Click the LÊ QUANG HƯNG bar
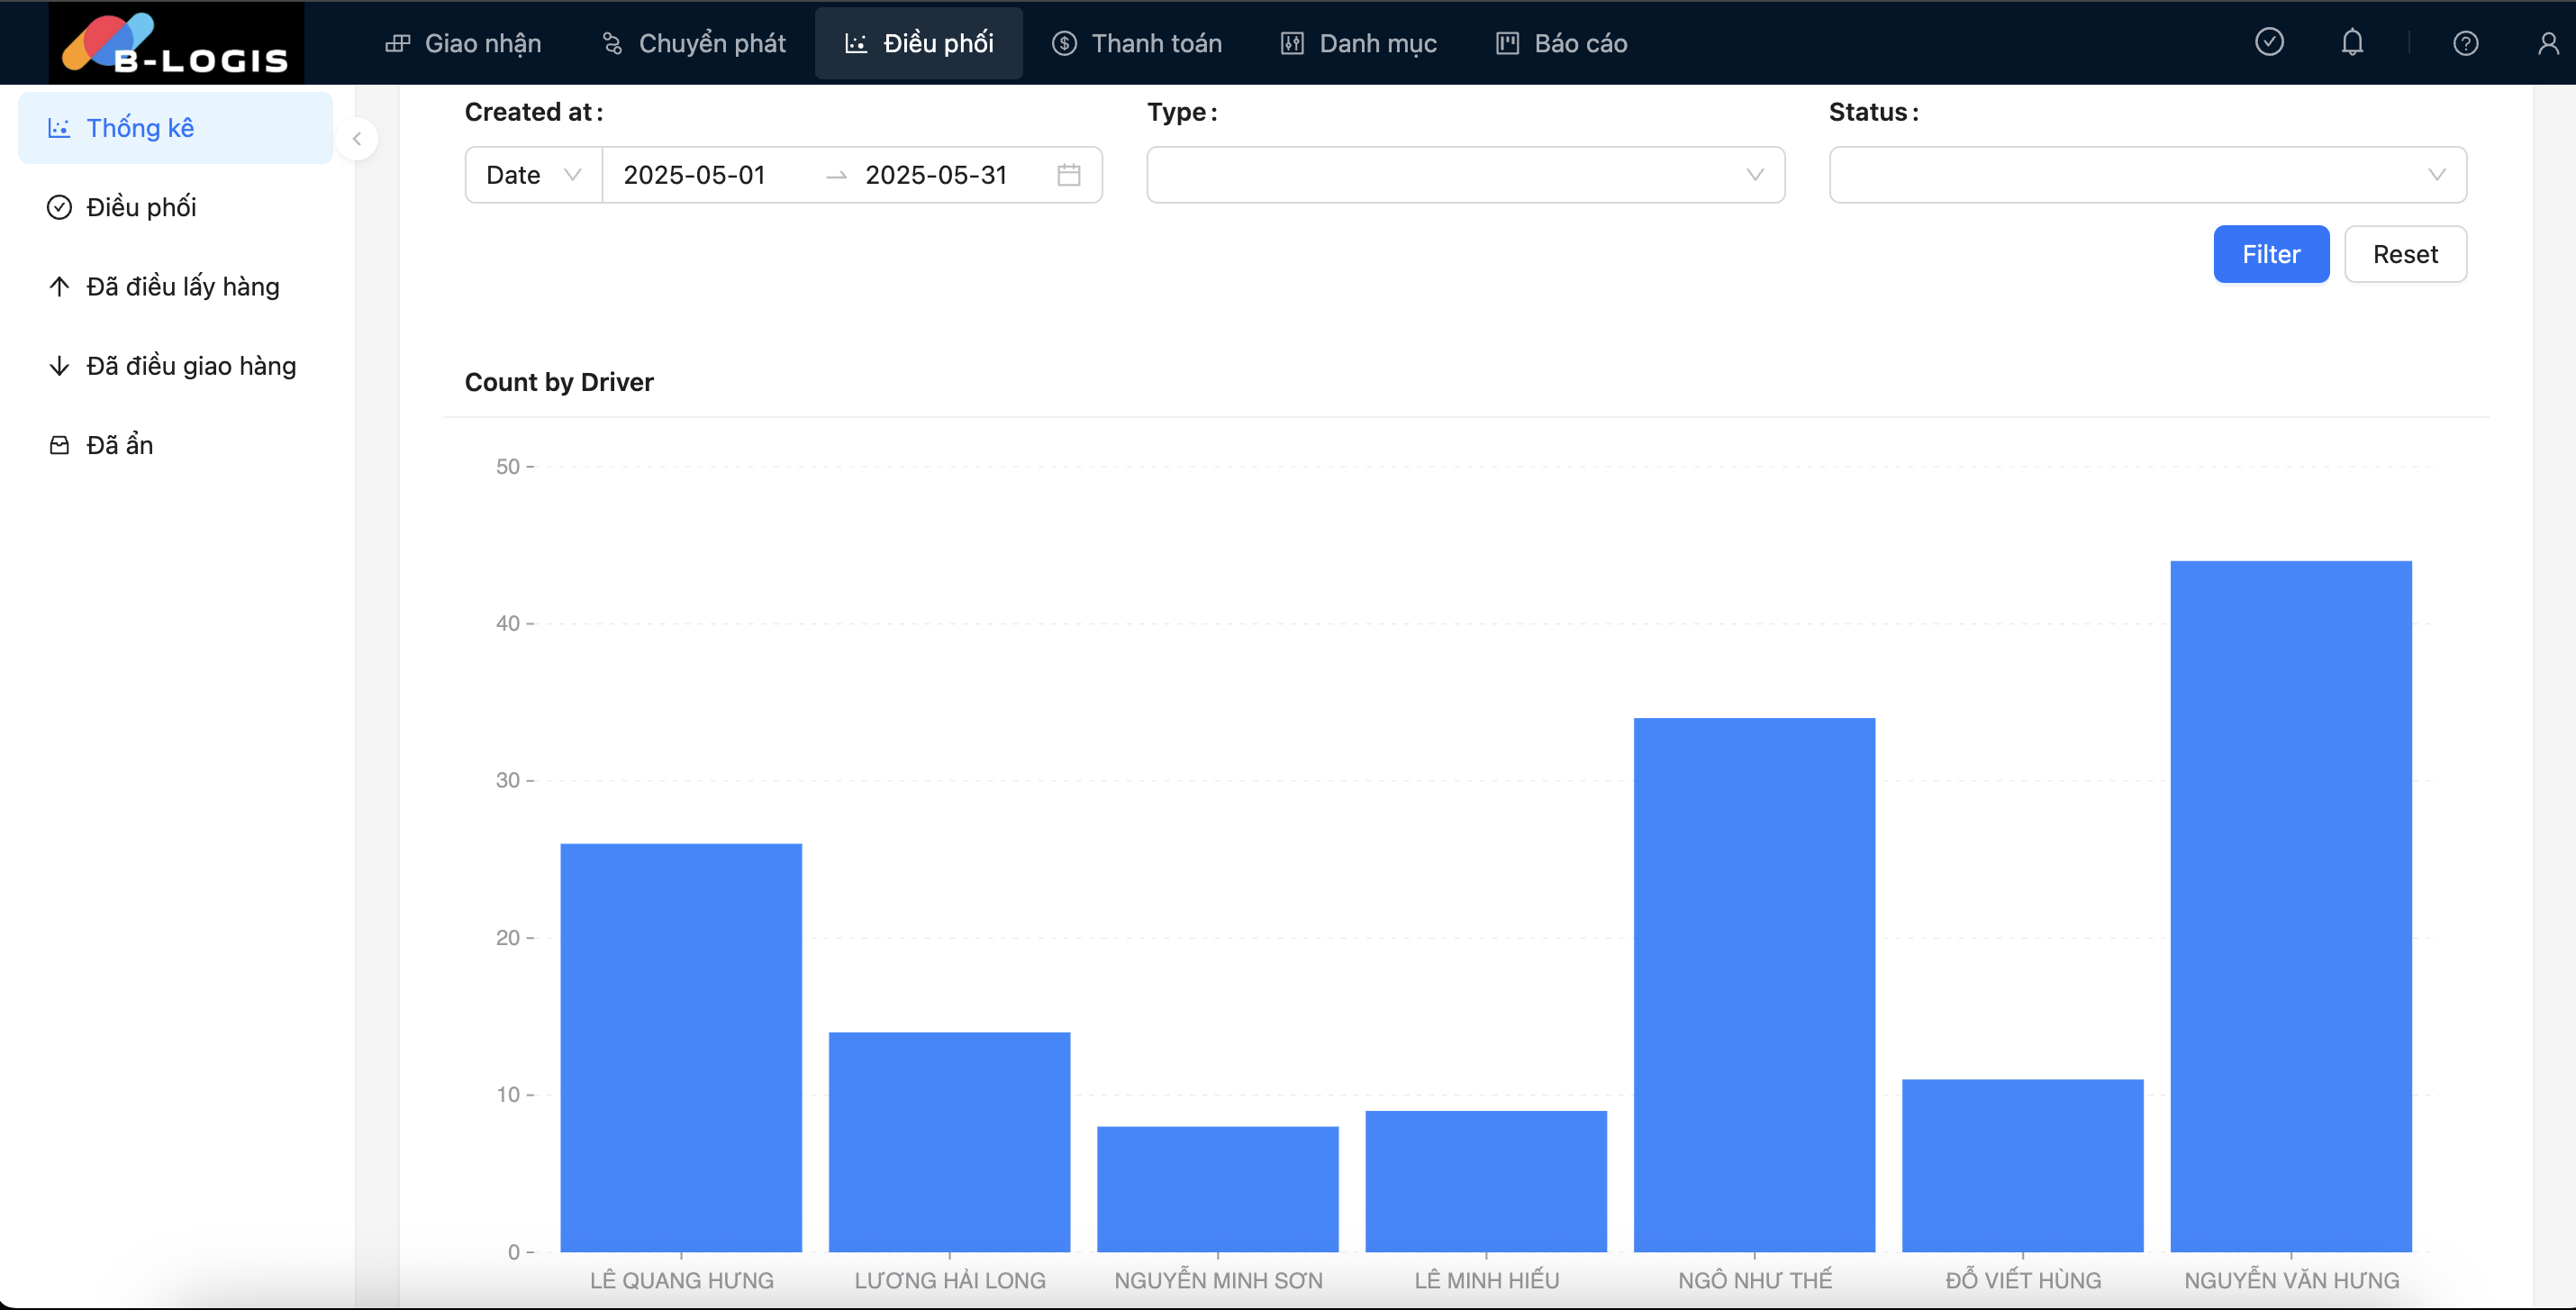The image size is (2576, 1310). [x=680, y=1047]
